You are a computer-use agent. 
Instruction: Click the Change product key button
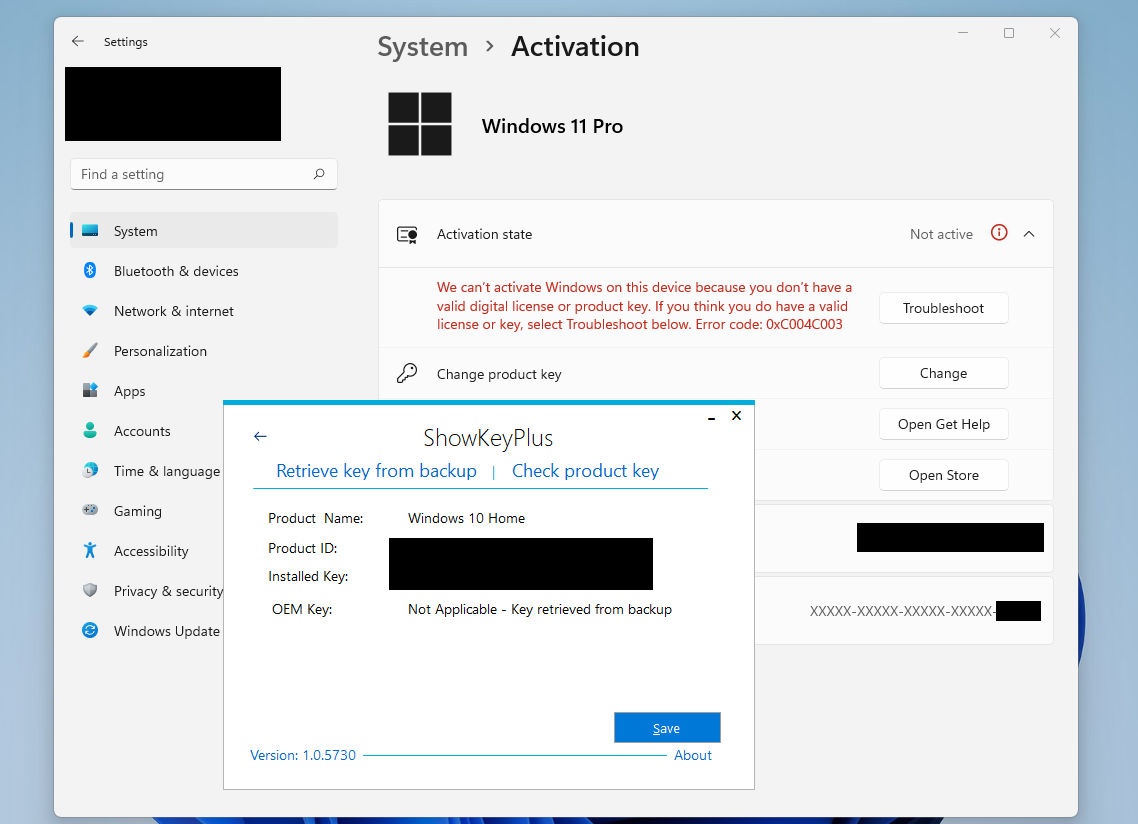[x=943, y=373]
